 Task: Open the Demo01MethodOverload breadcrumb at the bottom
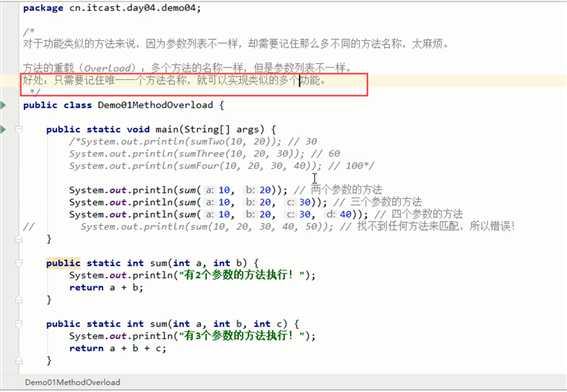pos(72,382)
